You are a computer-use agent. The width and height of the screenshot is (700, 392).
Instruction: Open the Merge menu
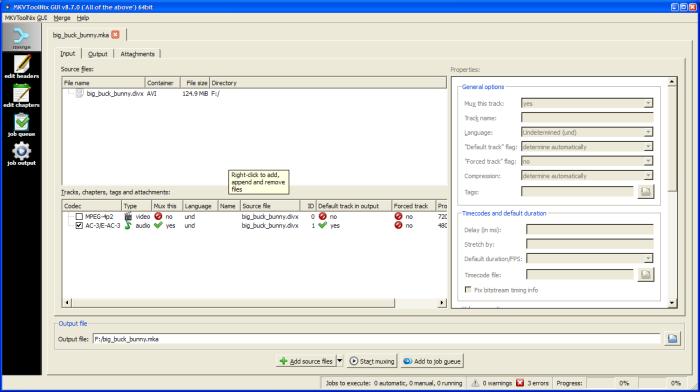tap(62, 18)
